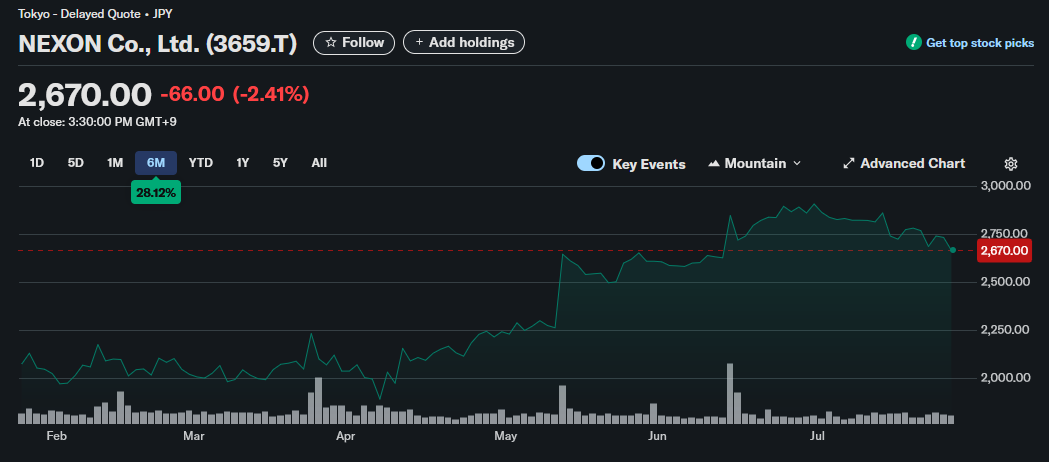Viewport: 1049px width, 462px height.
Task: Click the Add holdings button
Action: (x=464, y=43)
